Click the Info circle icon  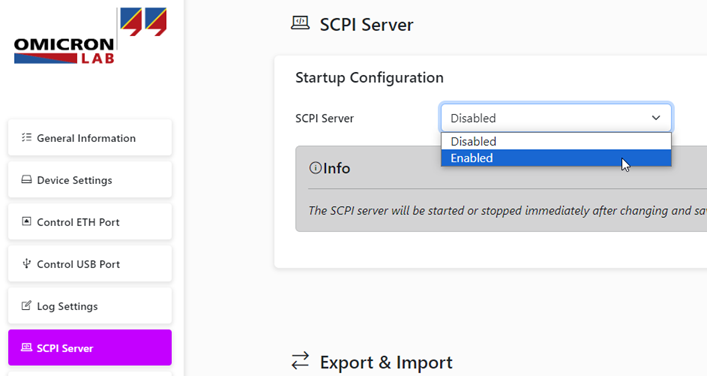(315, 168)
